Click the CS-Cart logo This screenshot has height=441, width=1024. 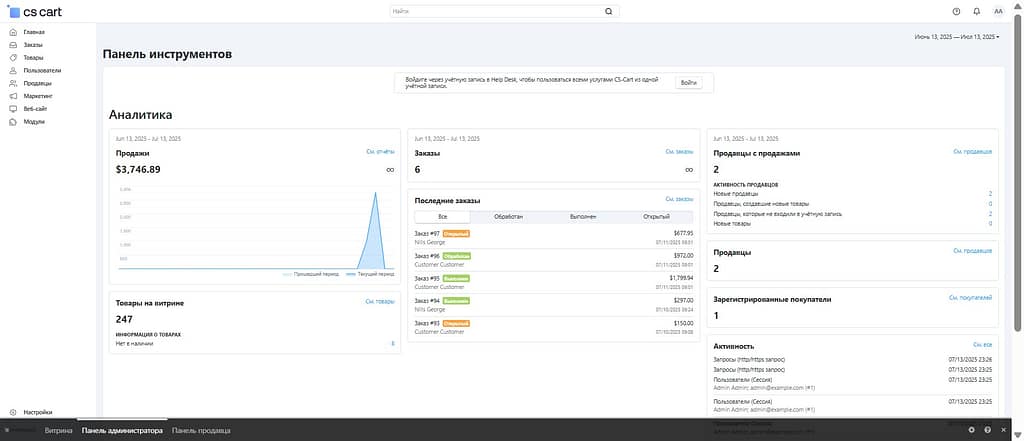tap(35, 12)
